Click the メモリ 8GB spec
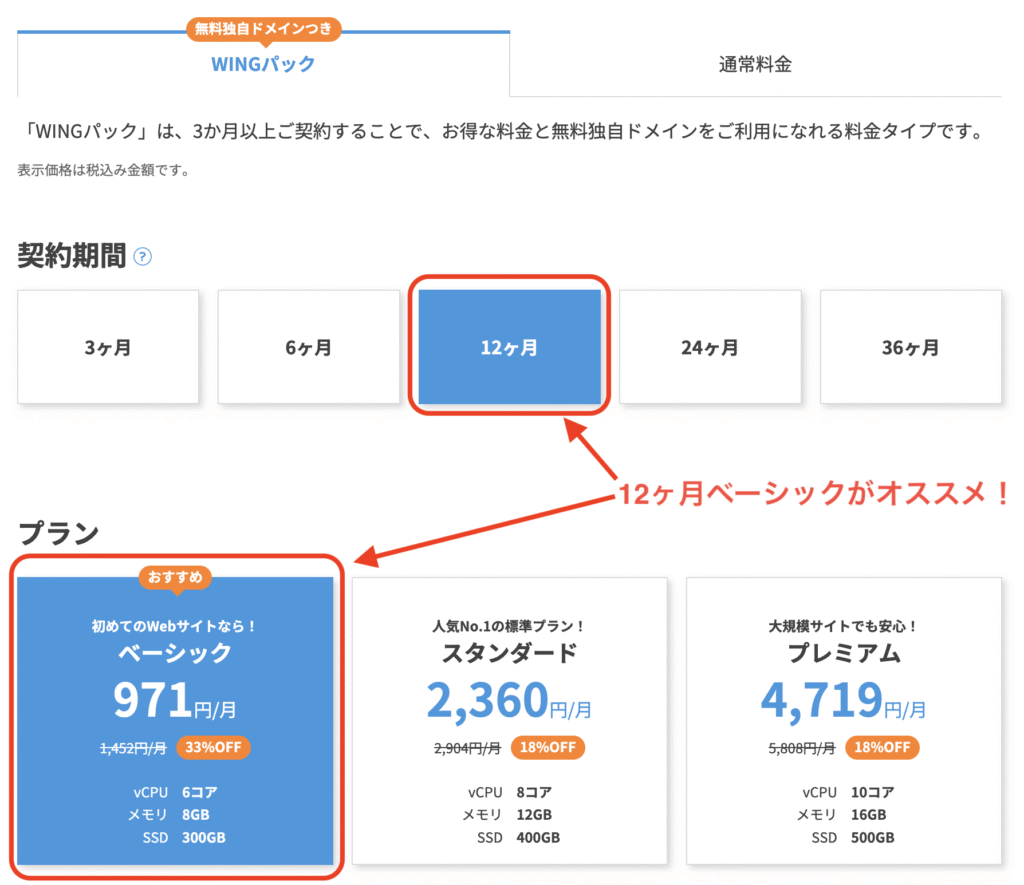This screenshot has height=885, width=1024. tap(168, 814)
